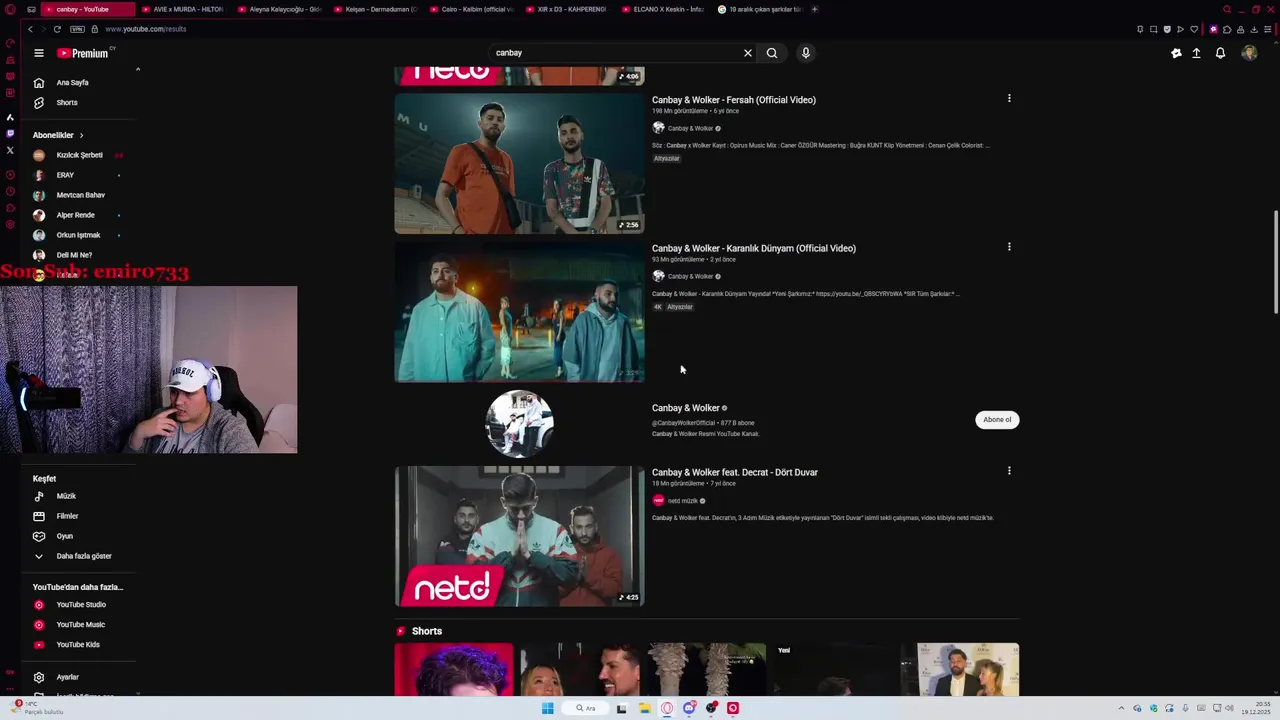This screenshot has height=720, width=1280.
Task: Open Oyun under Keşfet
Action: coord(65,536)
